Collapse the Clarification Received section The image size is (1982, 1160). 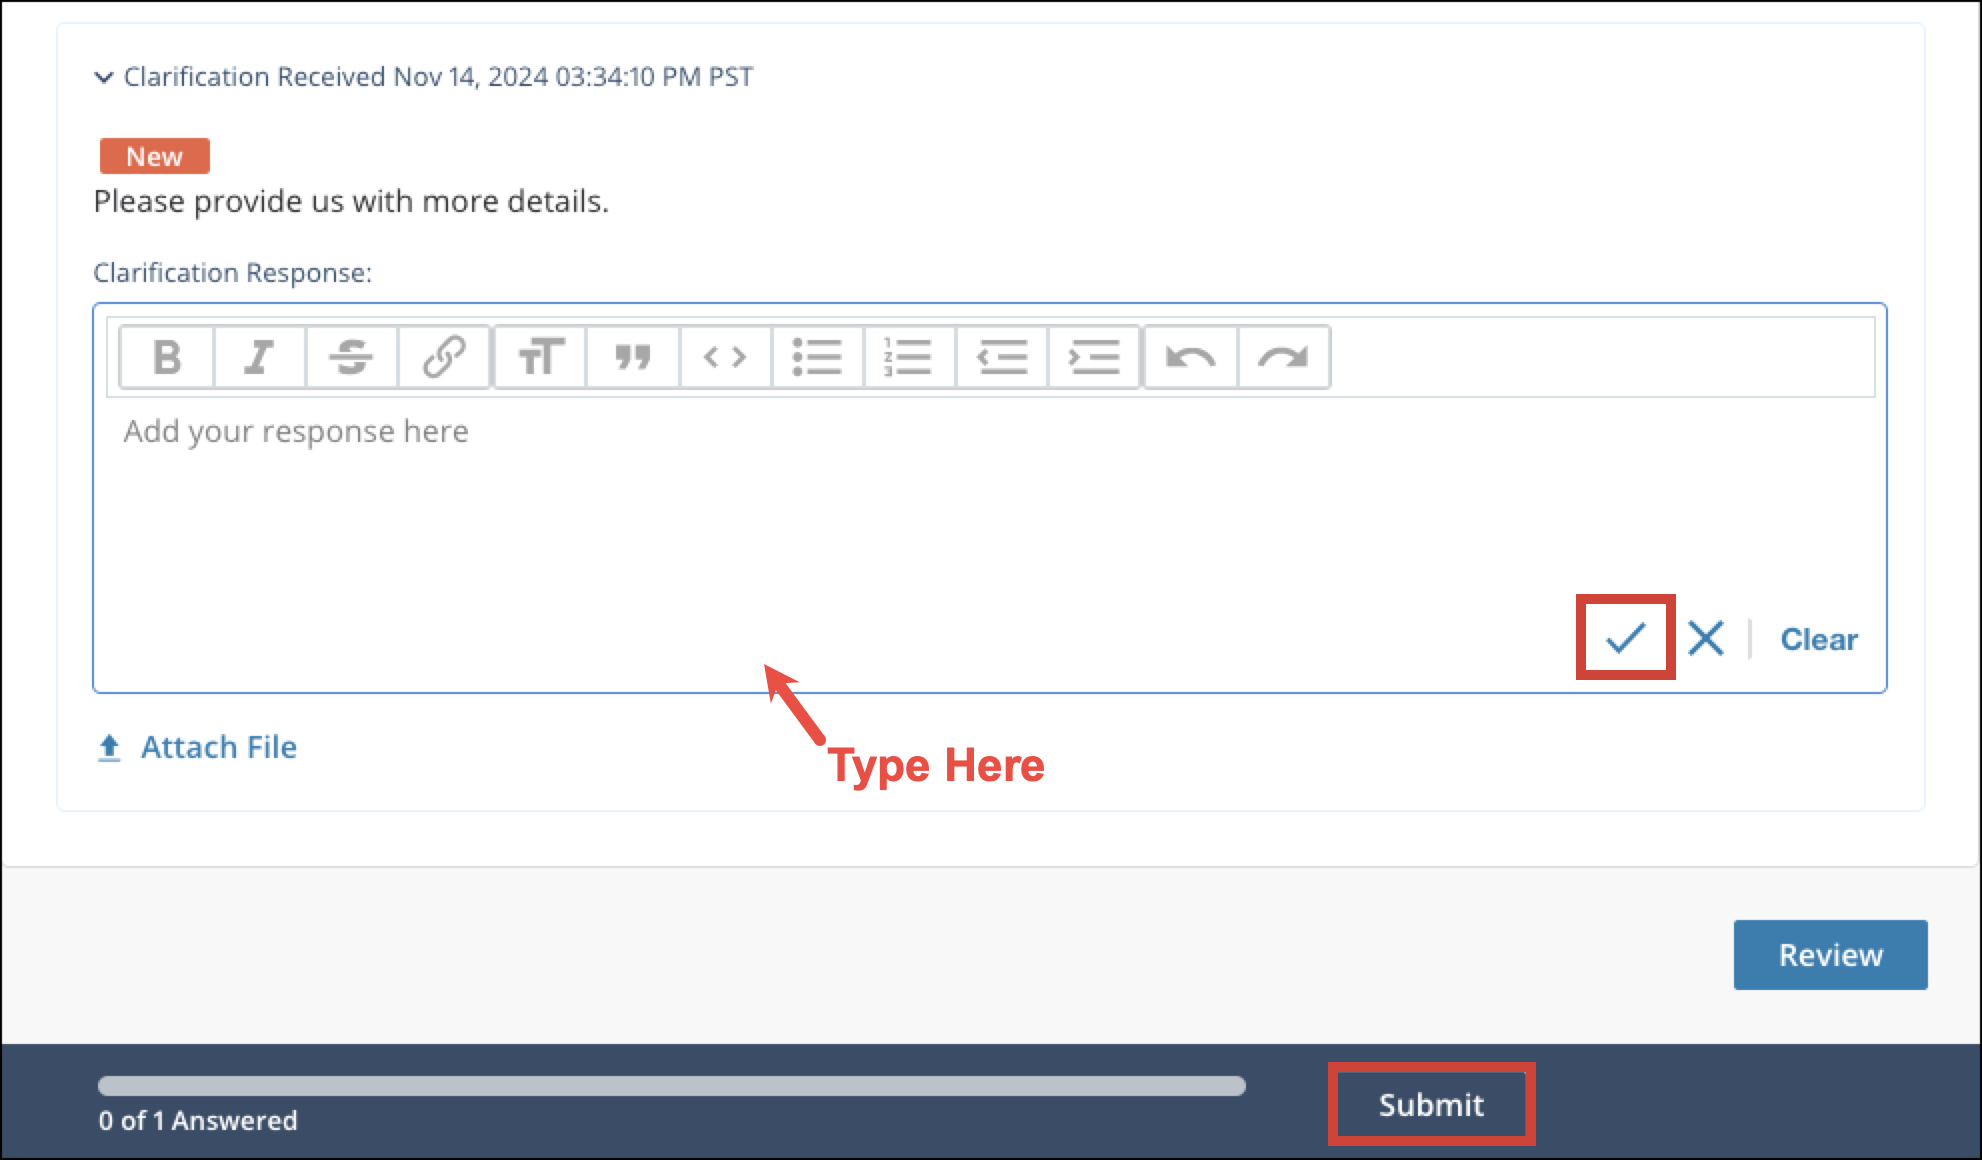(103, 78)
